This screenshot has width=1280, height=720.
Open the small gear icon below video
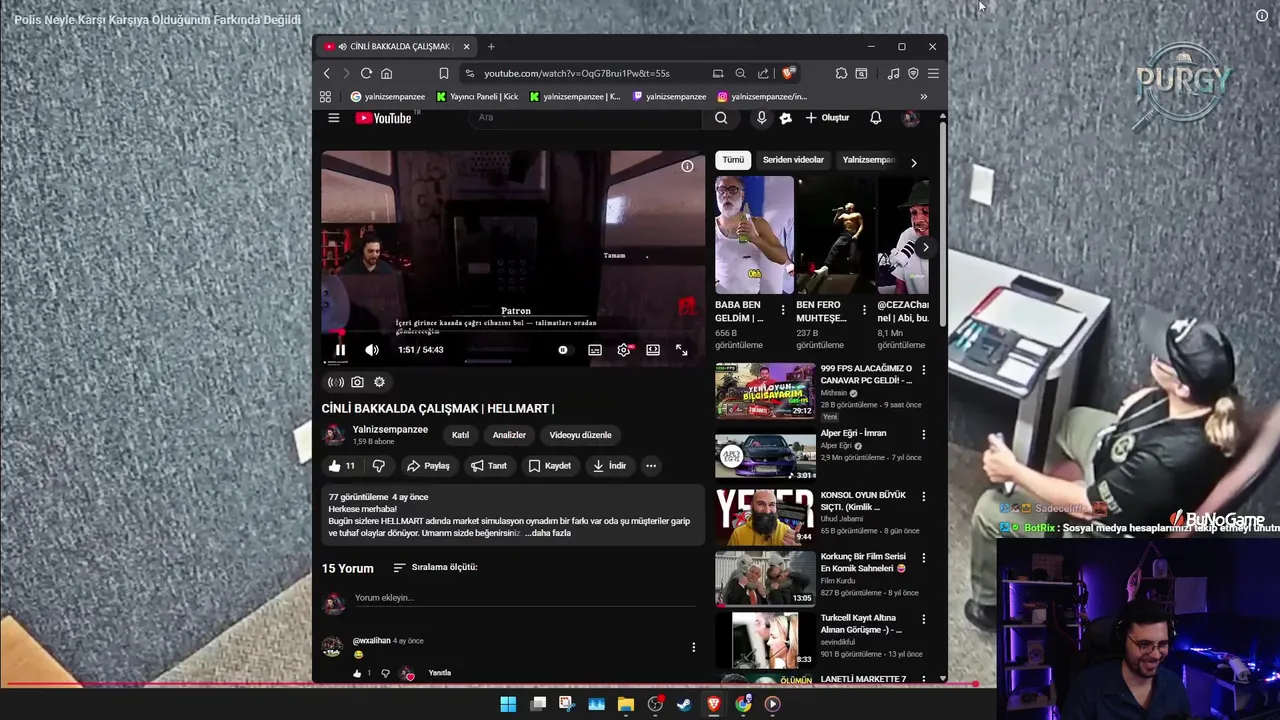(x=379, y=382)
